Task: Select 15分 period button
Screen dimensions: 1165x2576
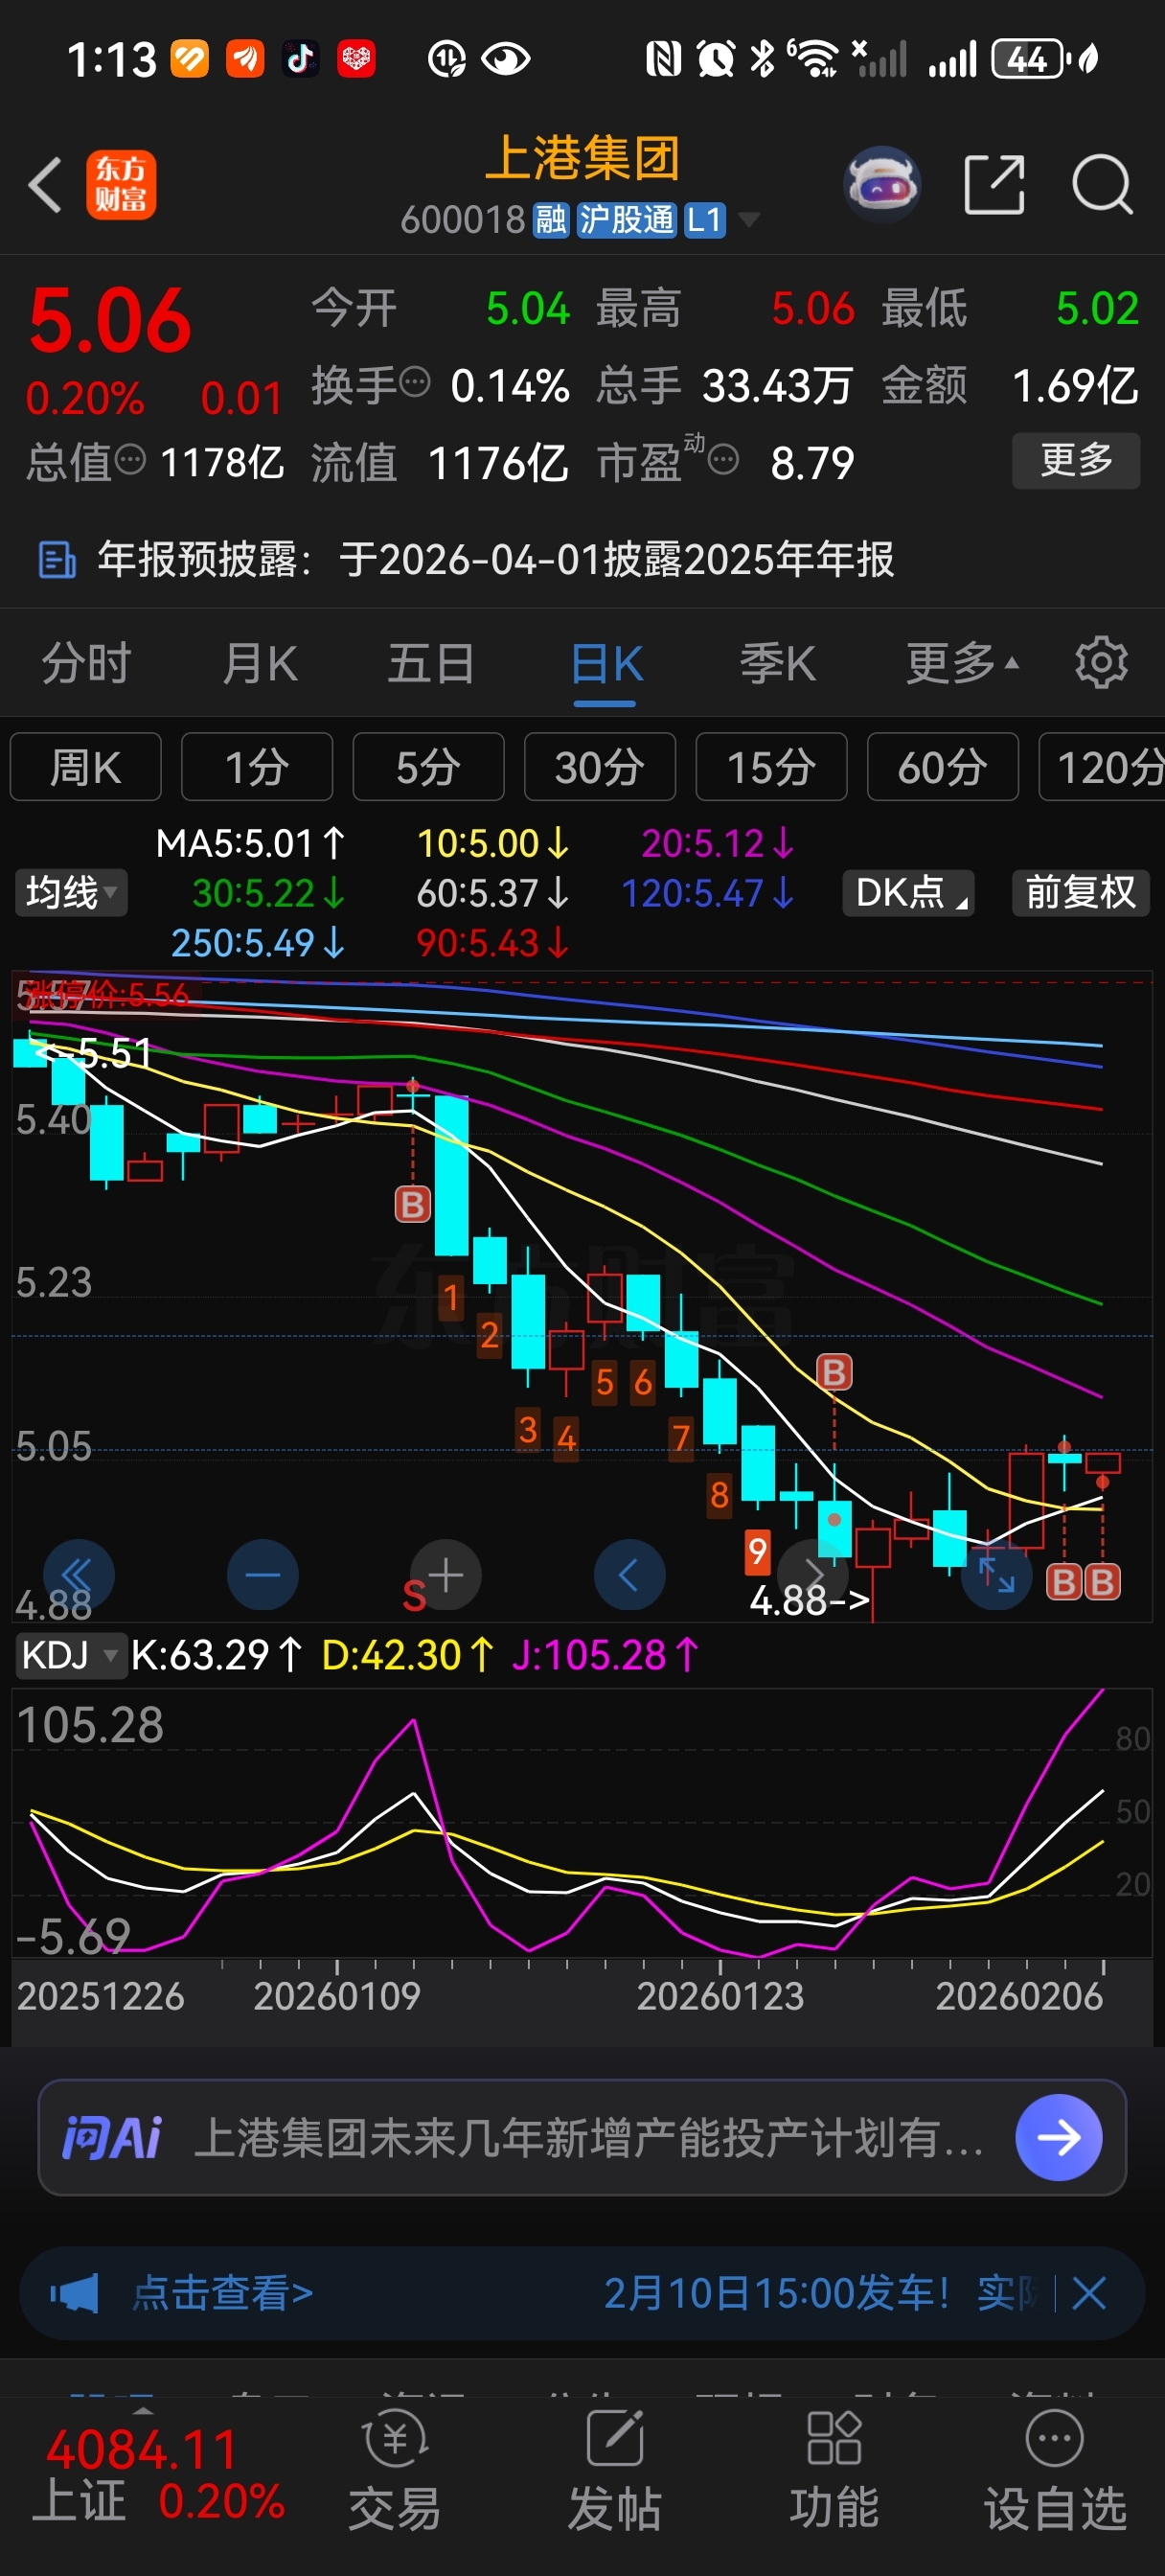Action: (771, 767)
